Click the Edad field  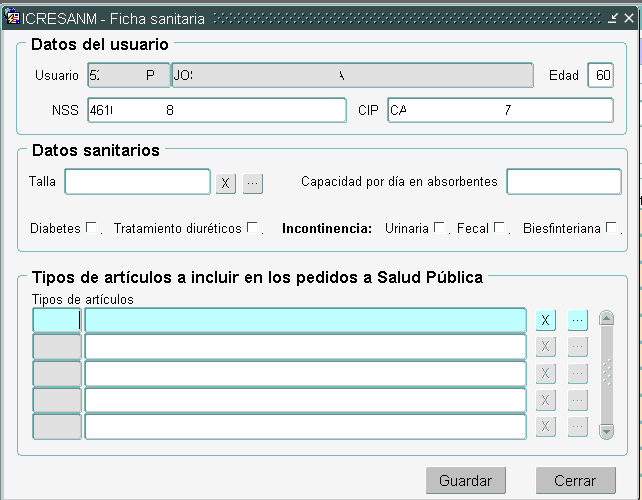pos(600,75)
